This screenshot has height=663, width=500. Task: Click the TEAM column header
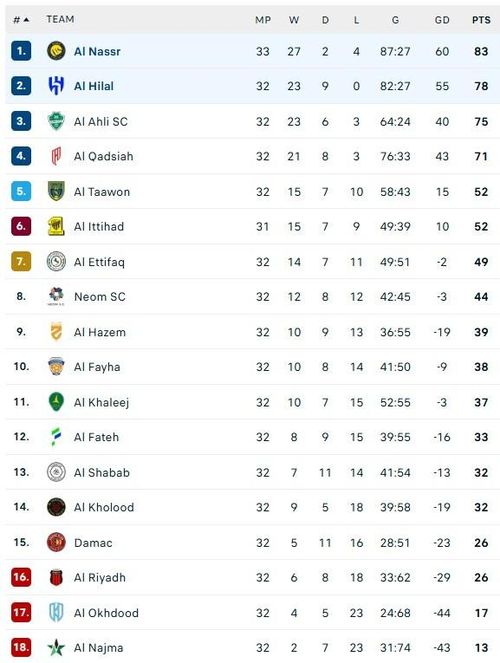(x=60, y=19)
